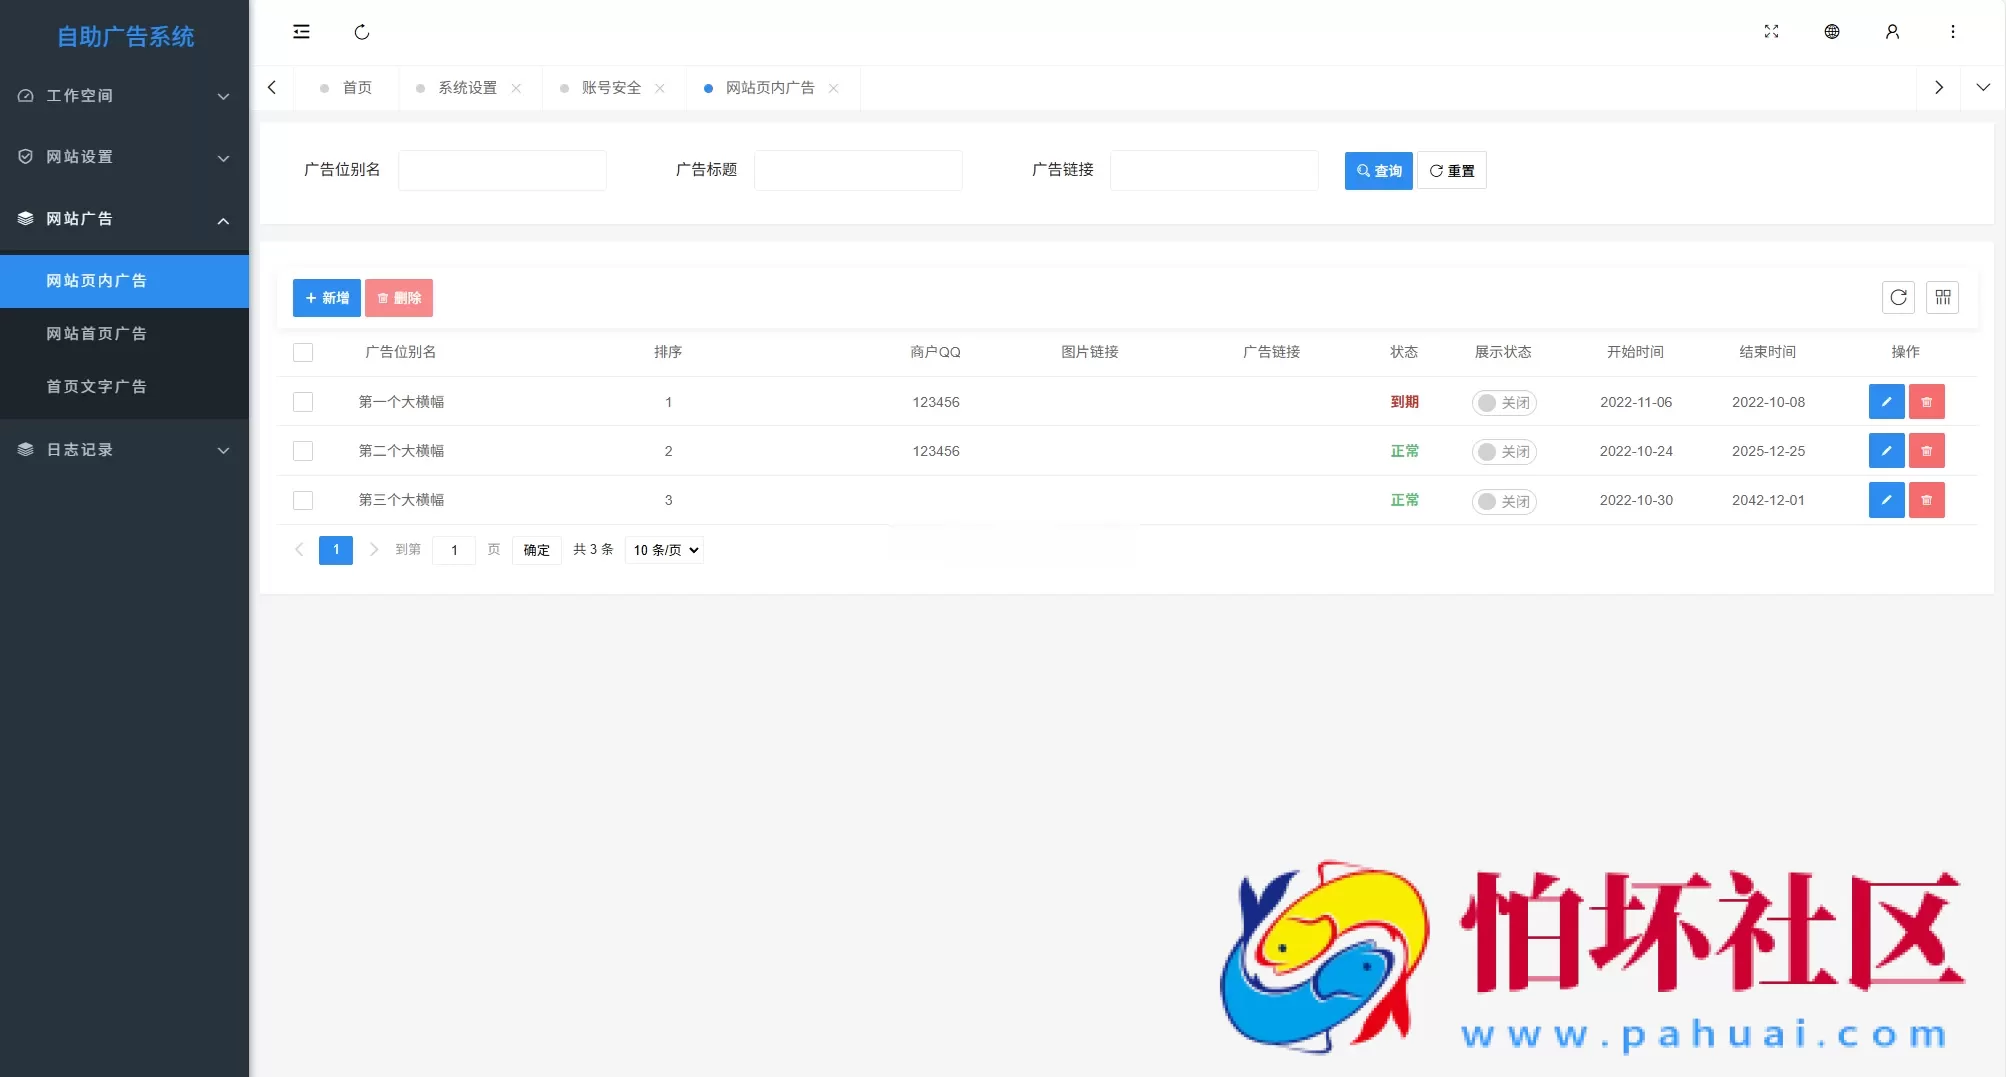The image size is (2006, 1077).
Task: Click the 新增 button to add an ad
Action: click(x=326, y=297)
